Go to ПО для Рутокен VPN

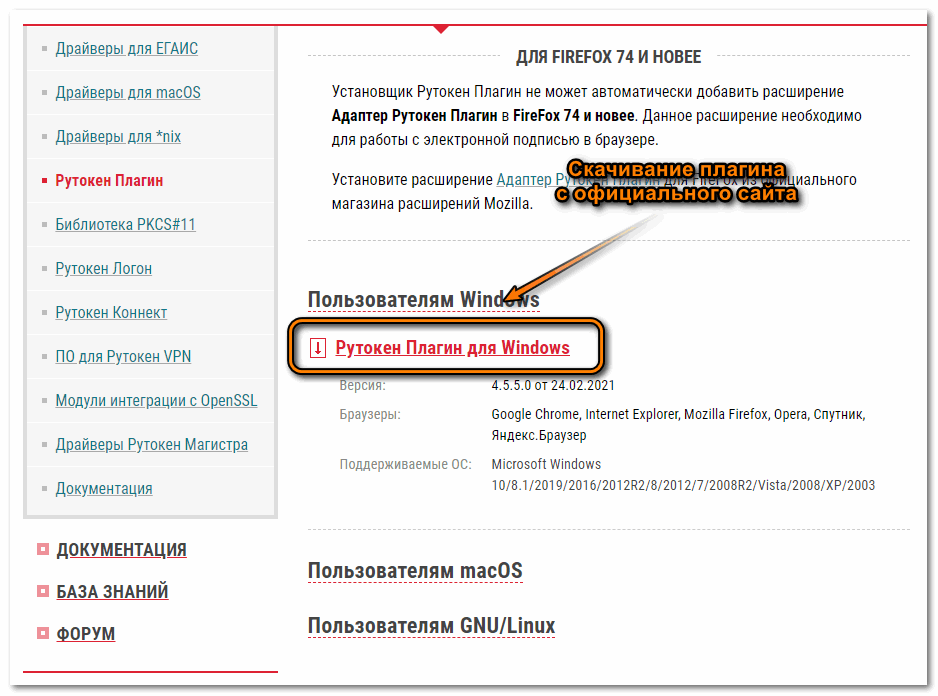coord(123,357)
